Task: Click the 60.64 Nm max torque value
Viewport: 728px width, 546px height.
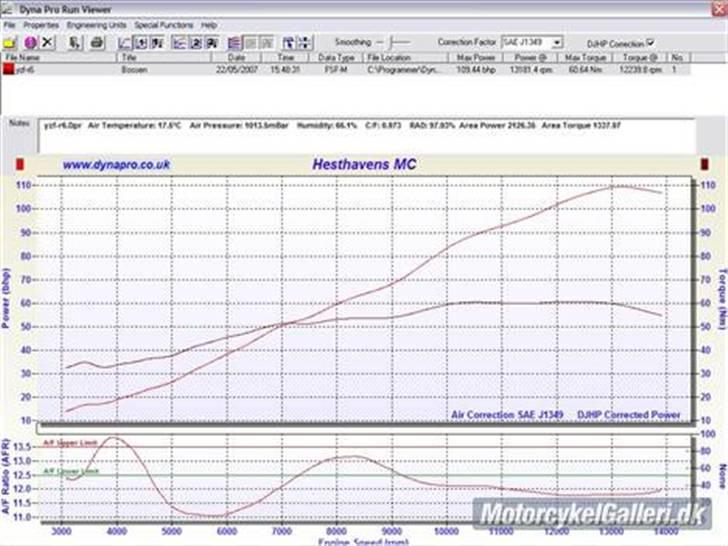Action: point(585,70)
